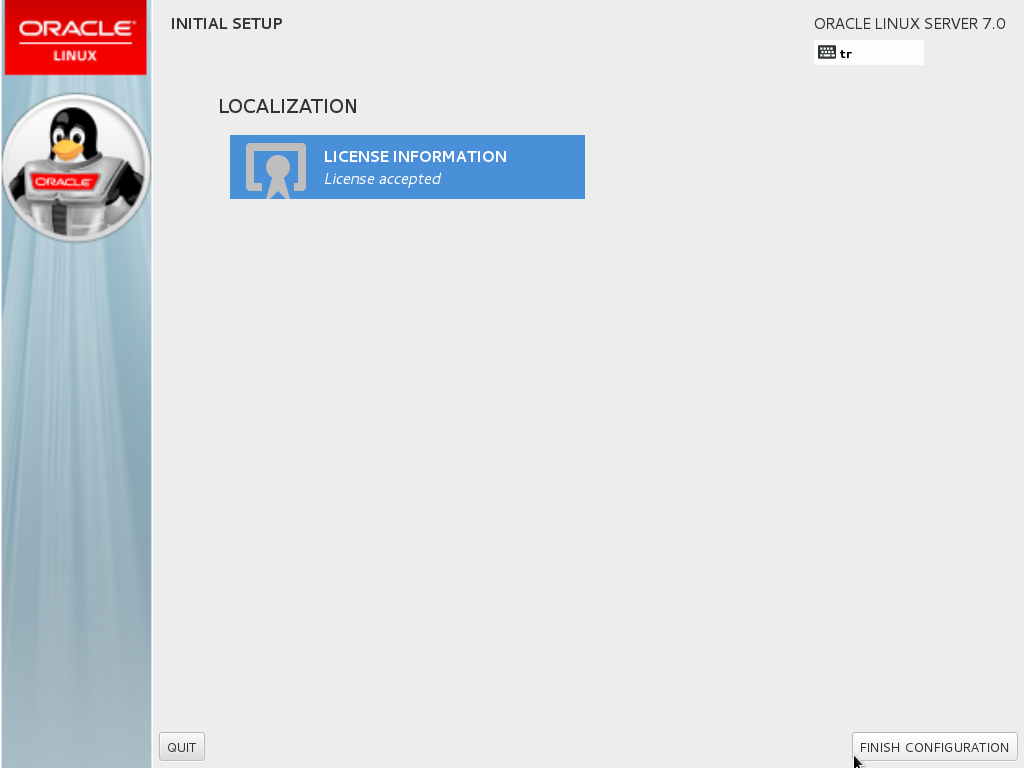Click the keyboard icon in layout indicator
The image size is (1024, 768).
pos(826,53)
